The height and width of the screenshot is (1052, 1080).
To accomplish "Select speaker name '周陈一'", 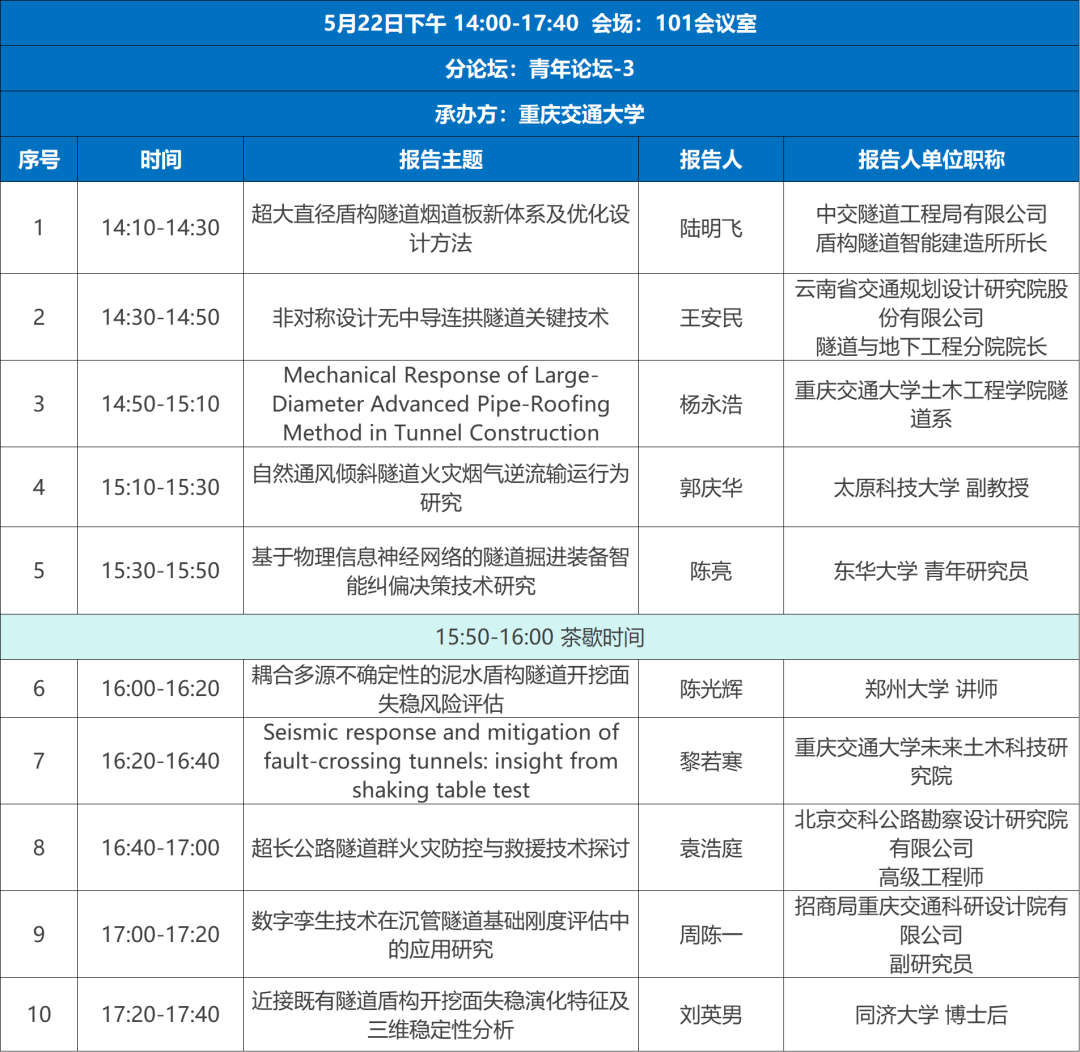I will 711,935.
